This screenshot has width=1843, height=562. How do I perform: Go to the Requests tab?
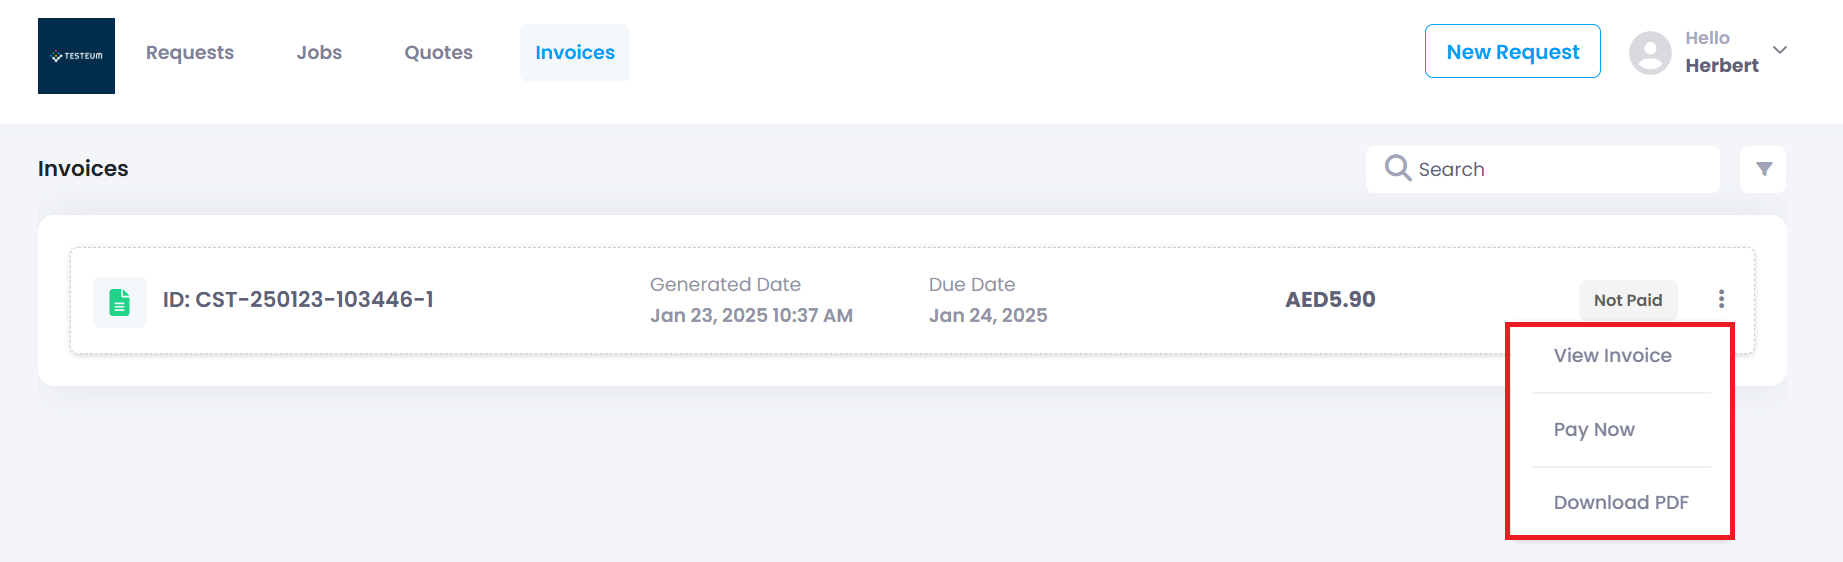click(x=190, y=53)
